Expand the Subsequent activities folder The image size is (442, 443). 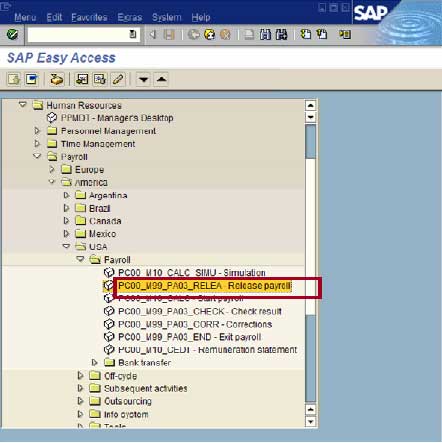tap(80, 388)
